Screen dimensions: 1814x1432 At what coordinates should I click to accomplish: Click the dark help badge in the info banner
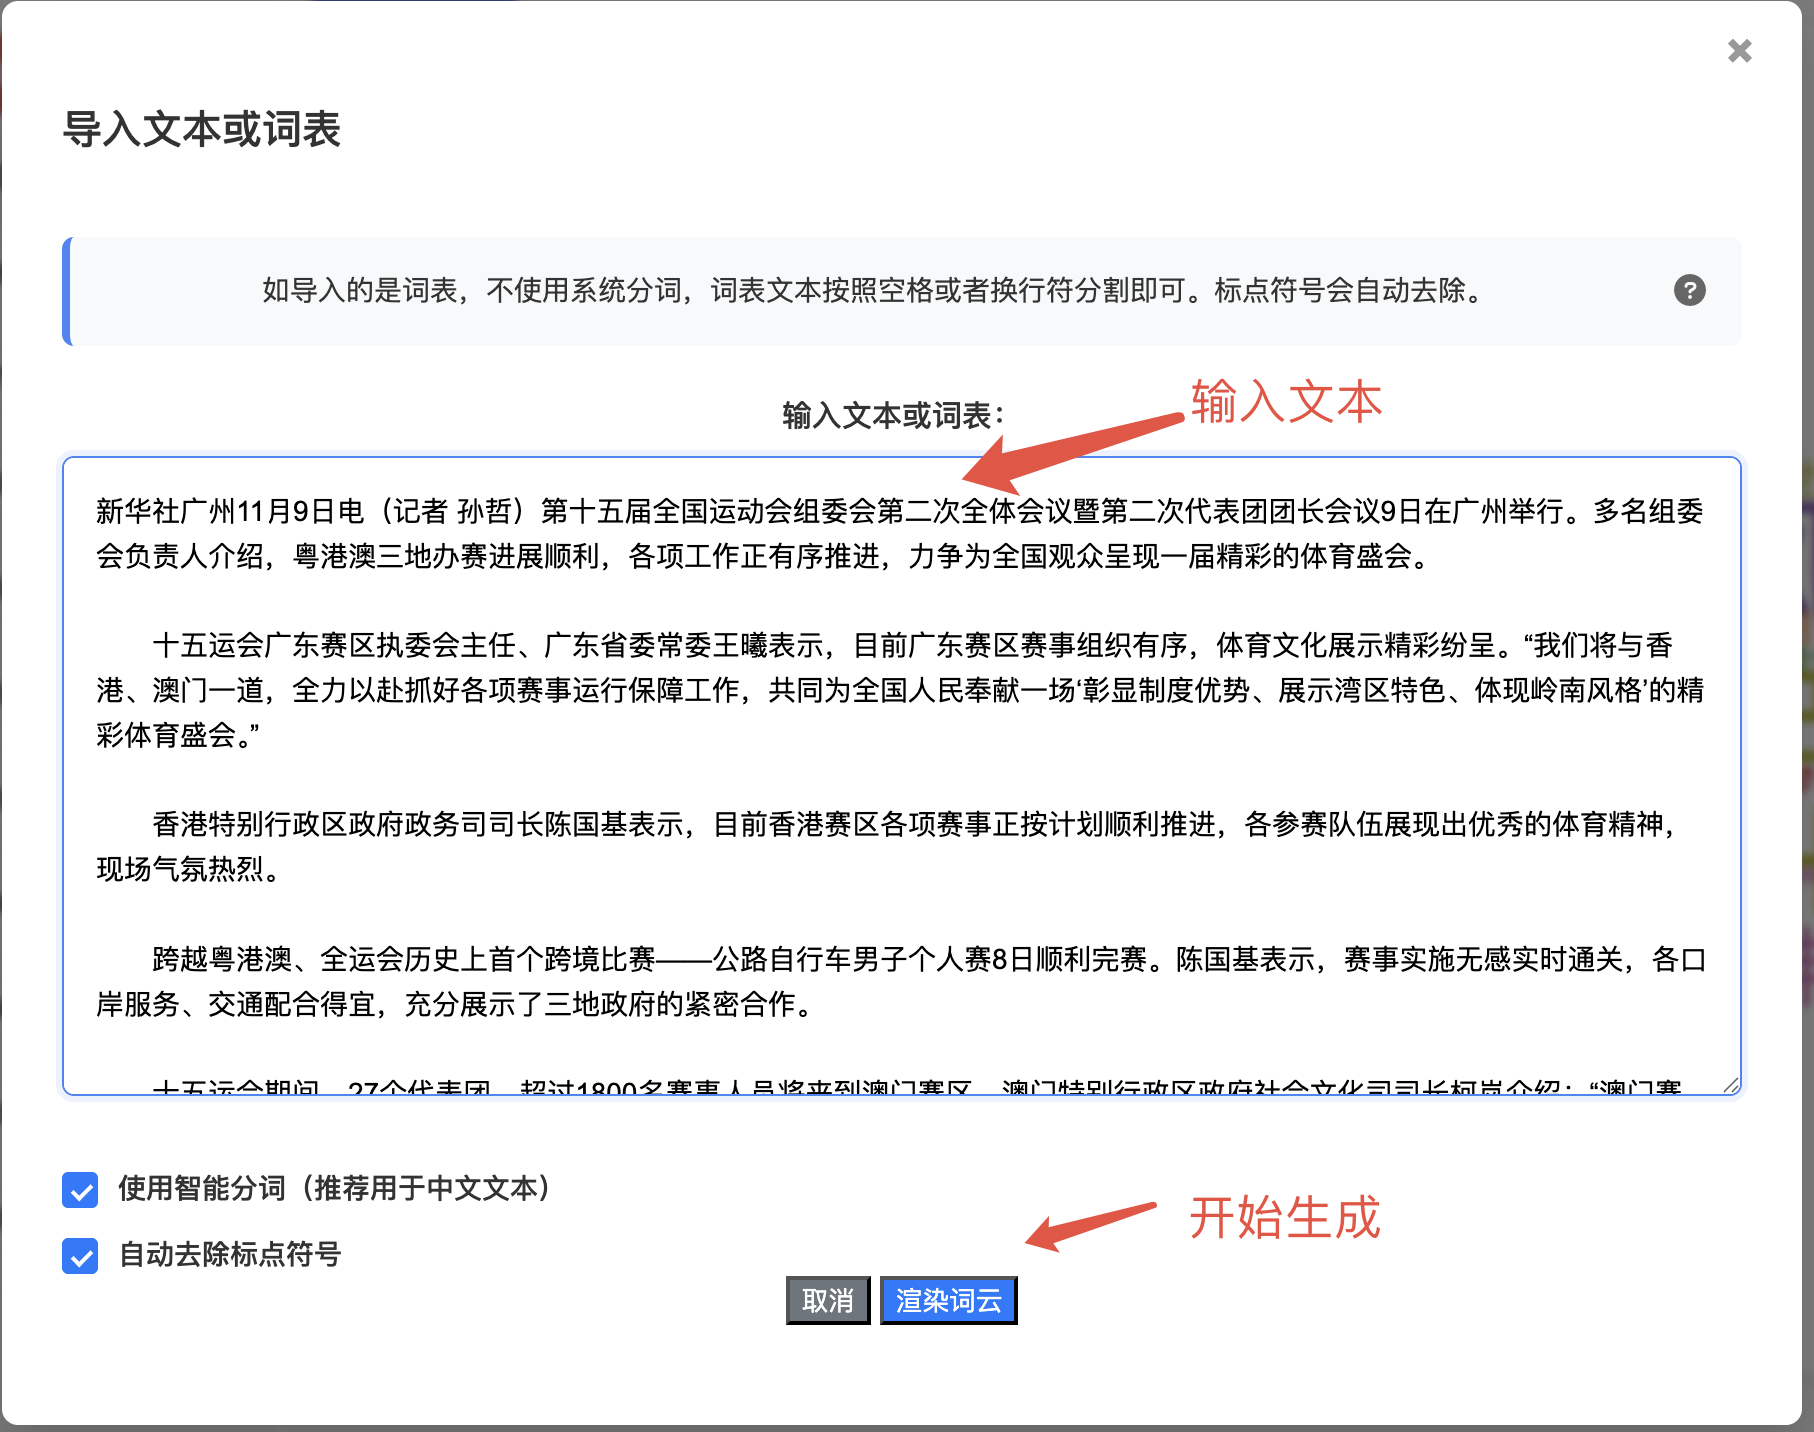pyautogui.click(x=1690, y=291)
